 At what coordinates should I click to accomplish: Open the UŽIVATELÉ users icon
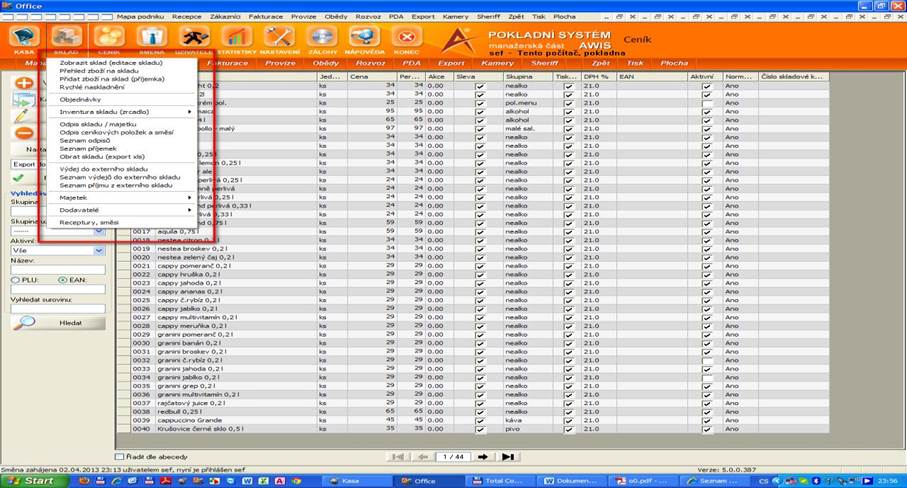click(194, 38)
